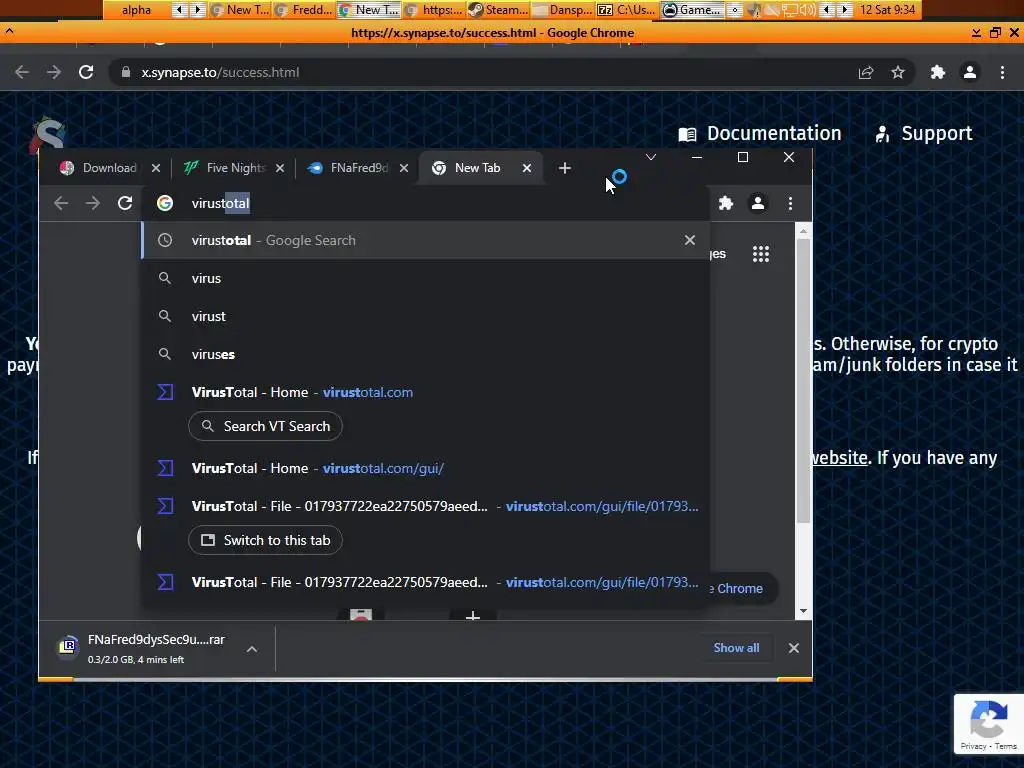Share this page icon in synapse window
The image size is (1024, 768).
tap(866, 72)
